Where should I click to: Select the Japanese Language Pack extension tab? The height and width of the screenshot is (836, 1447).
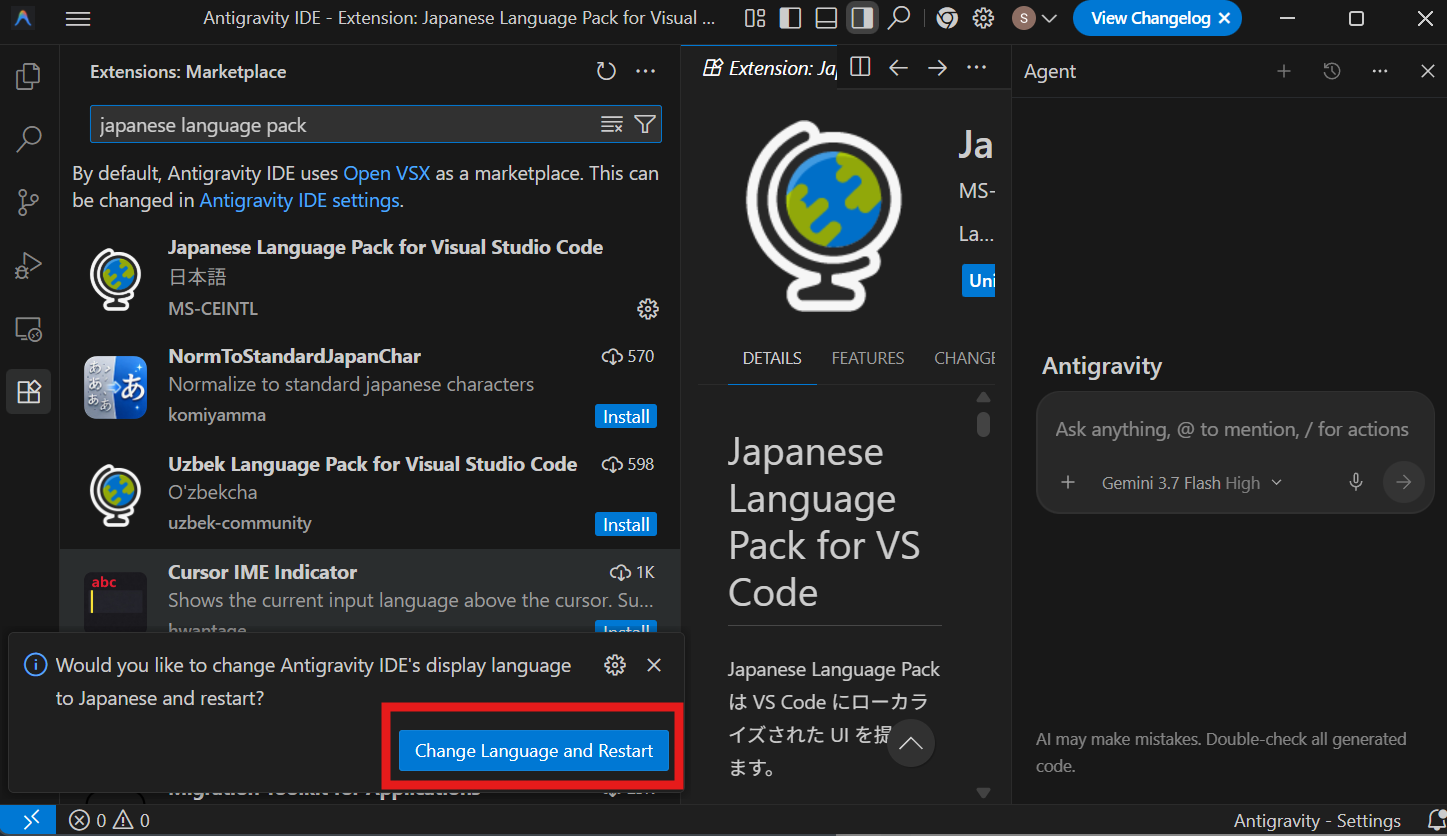pyautogui.click(x=769, y=68)
